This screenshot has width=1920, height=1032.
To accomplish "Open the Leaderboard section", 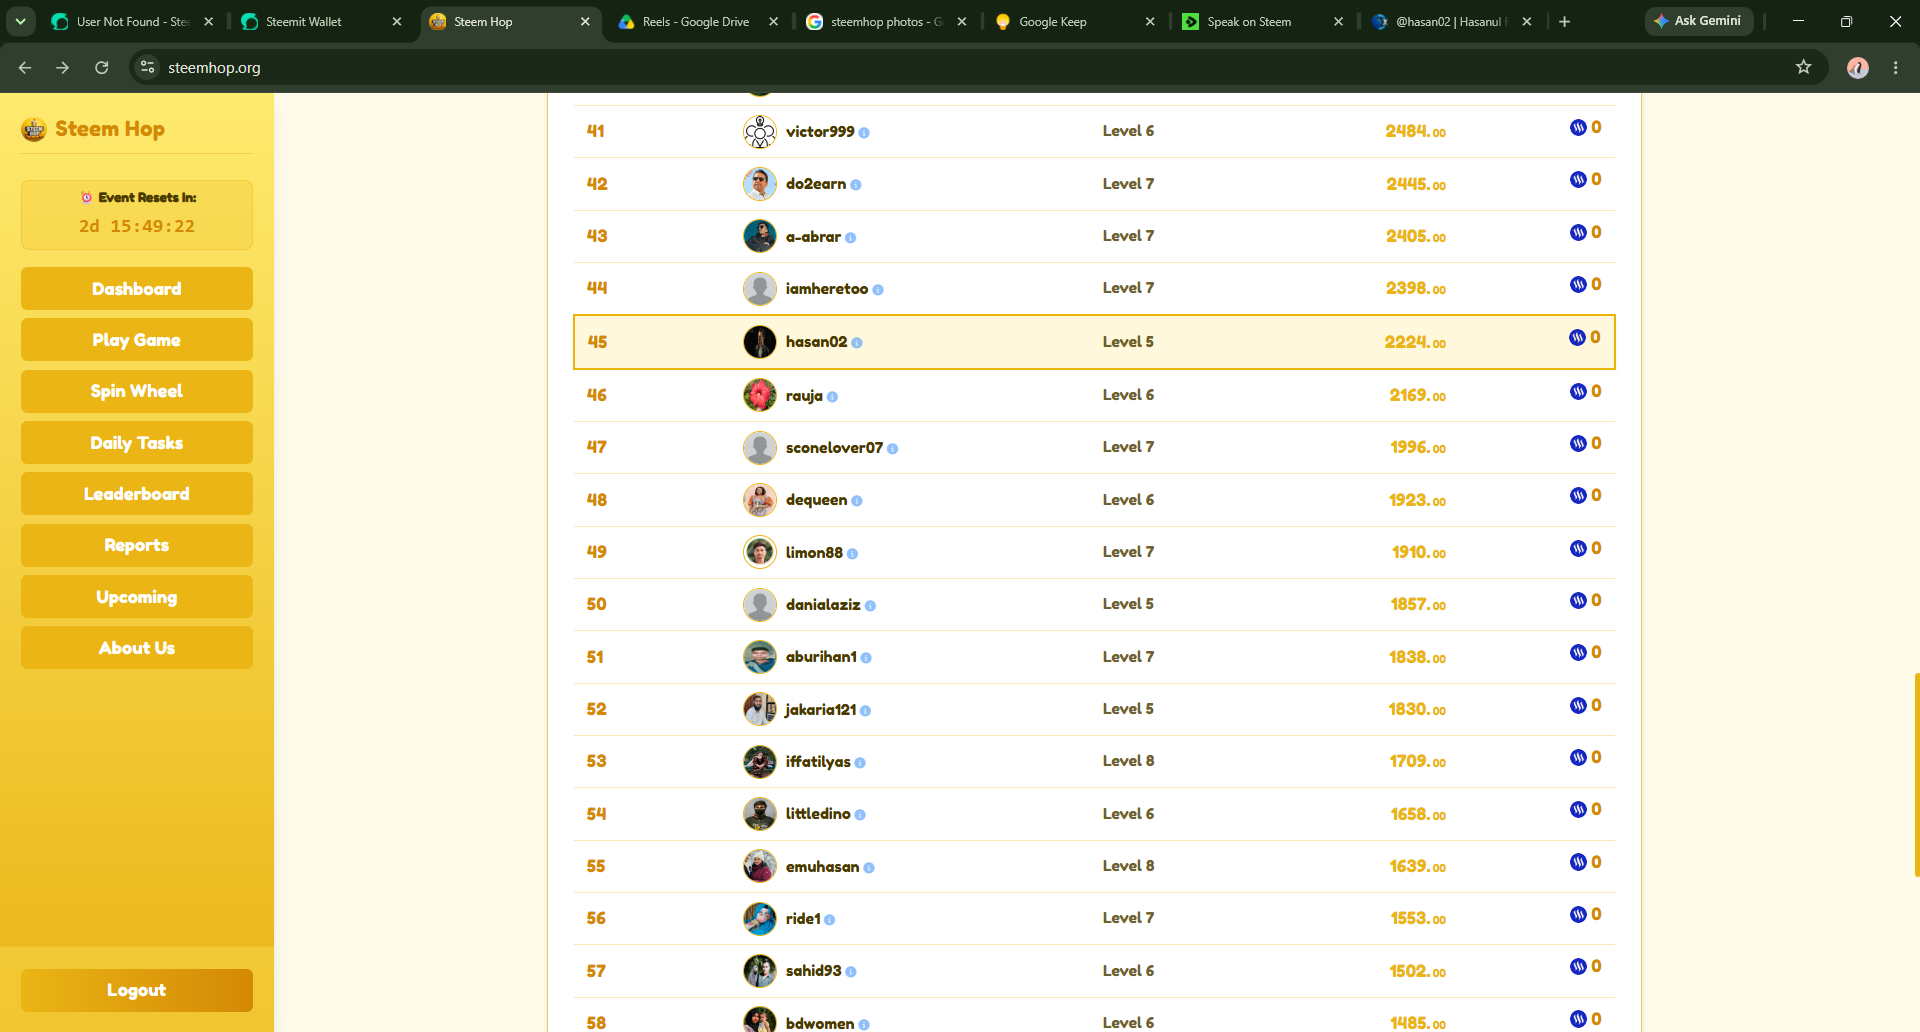I will (x=137, y=494).
